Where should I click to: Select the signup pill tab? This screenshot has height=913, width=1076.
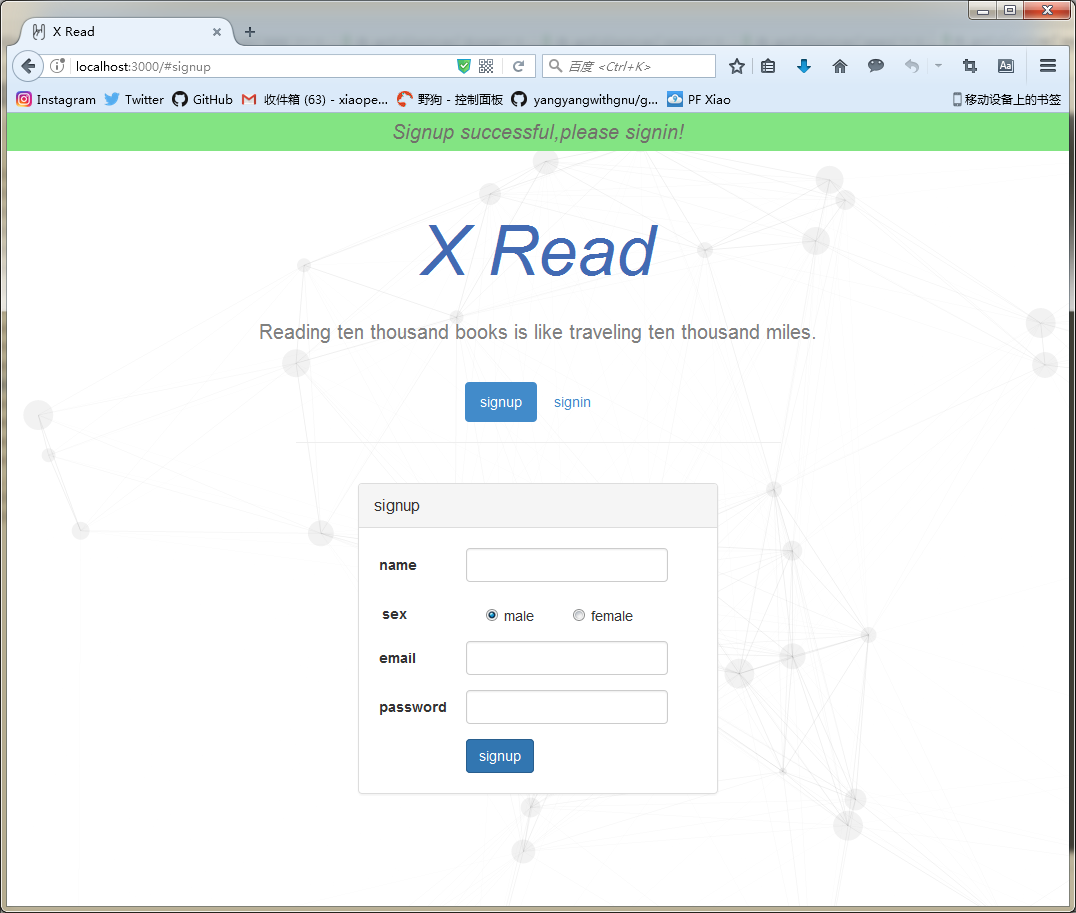501,402
